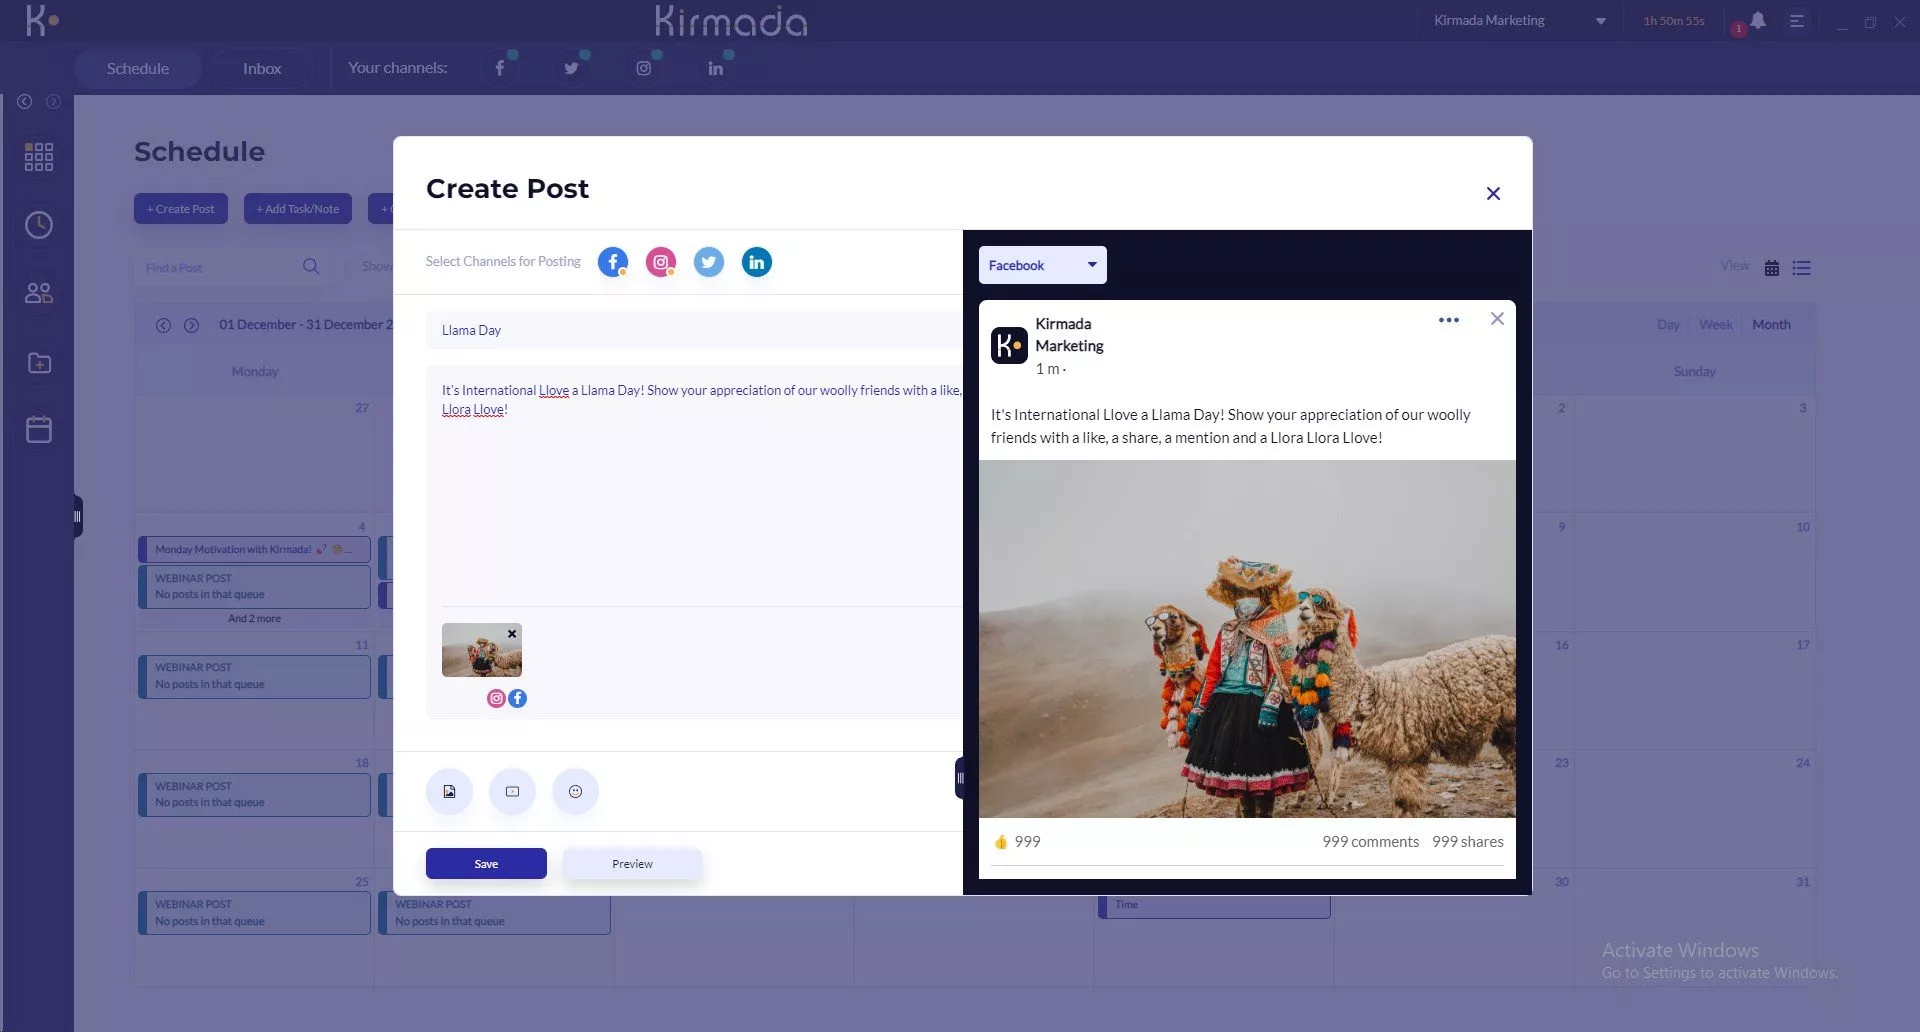Open the team members sidebar icon

39,293
